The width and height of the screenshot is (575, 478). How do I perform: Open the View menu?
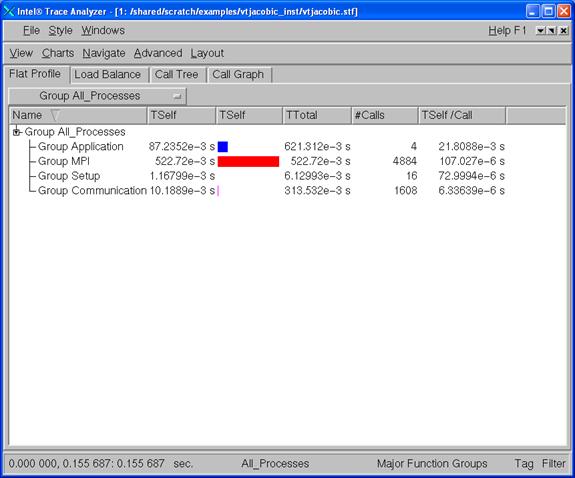pyautogui.click(x=21, y=53)
